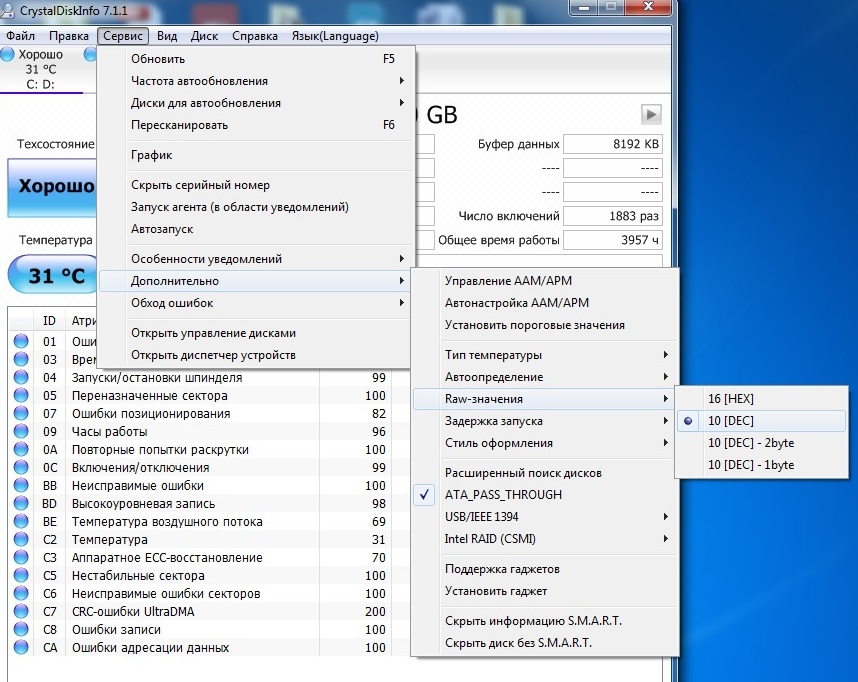The height and width of the screenshot is (682, 858).
Task: Click the Хорошо health status button
Action: pyautogui.click(x=52, y=187)
